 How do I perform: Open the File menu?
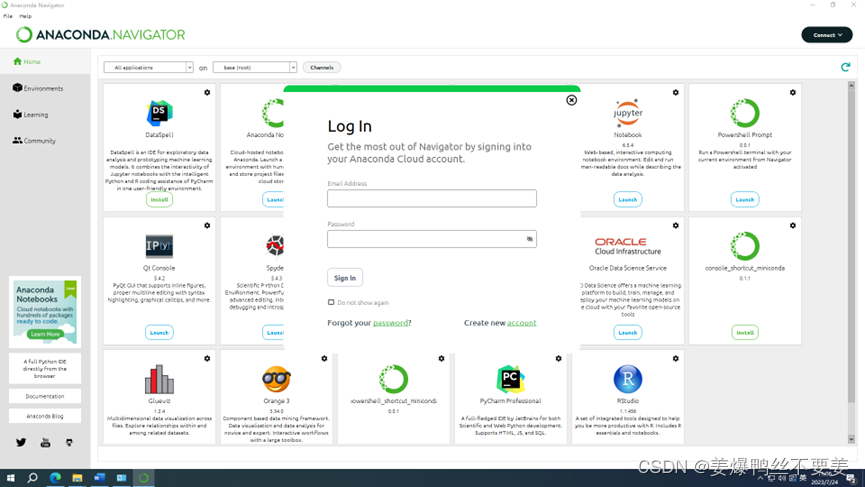point(8,16)
